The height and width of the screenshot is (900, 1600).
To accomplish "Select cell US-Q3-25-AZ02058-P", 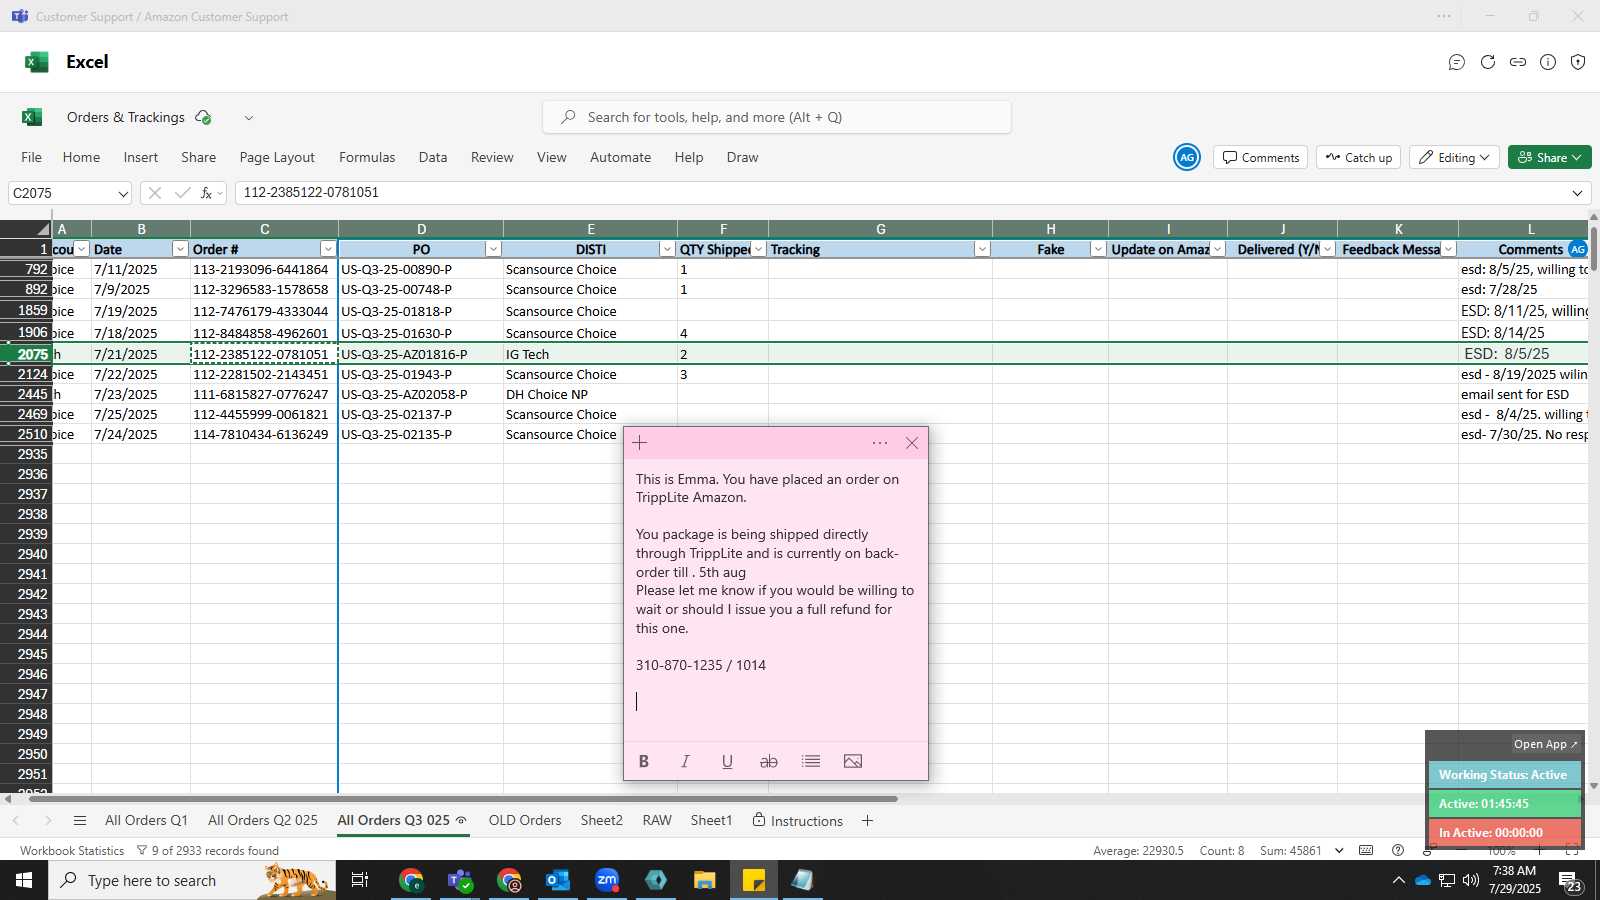I will pos(421,394).
